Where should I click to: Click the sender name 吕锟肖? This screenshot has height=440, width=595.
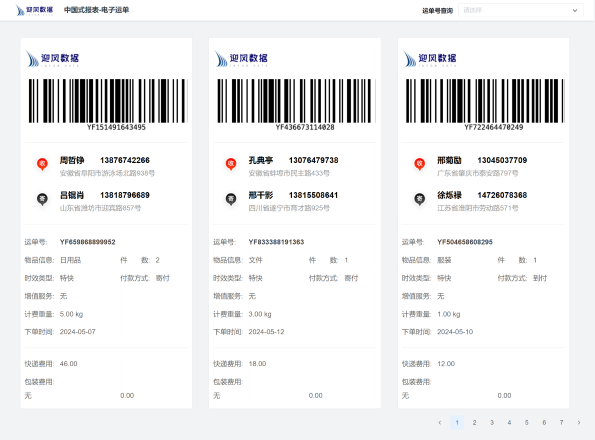pyautogui.click(x=72, y=195)
